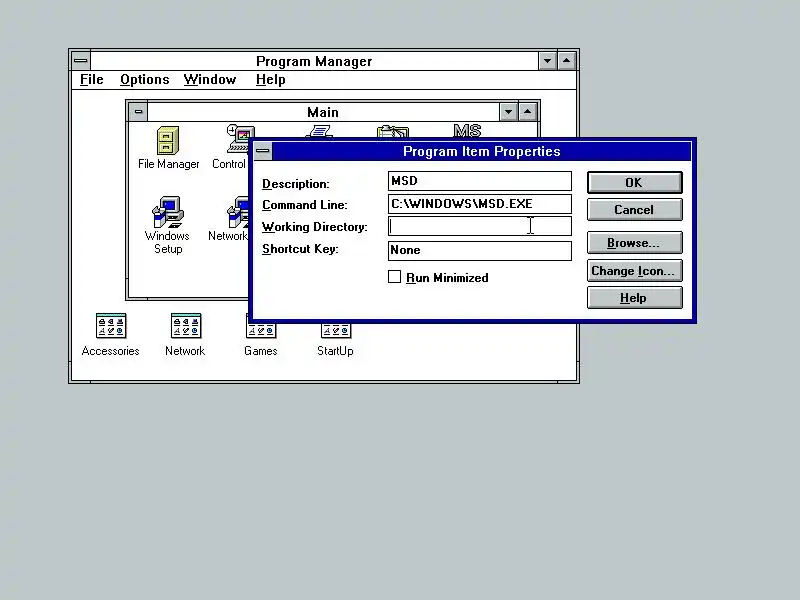Screen dimensions: 800x600
Task: Open the StartUp program group icon
Action: click(336, 331)
